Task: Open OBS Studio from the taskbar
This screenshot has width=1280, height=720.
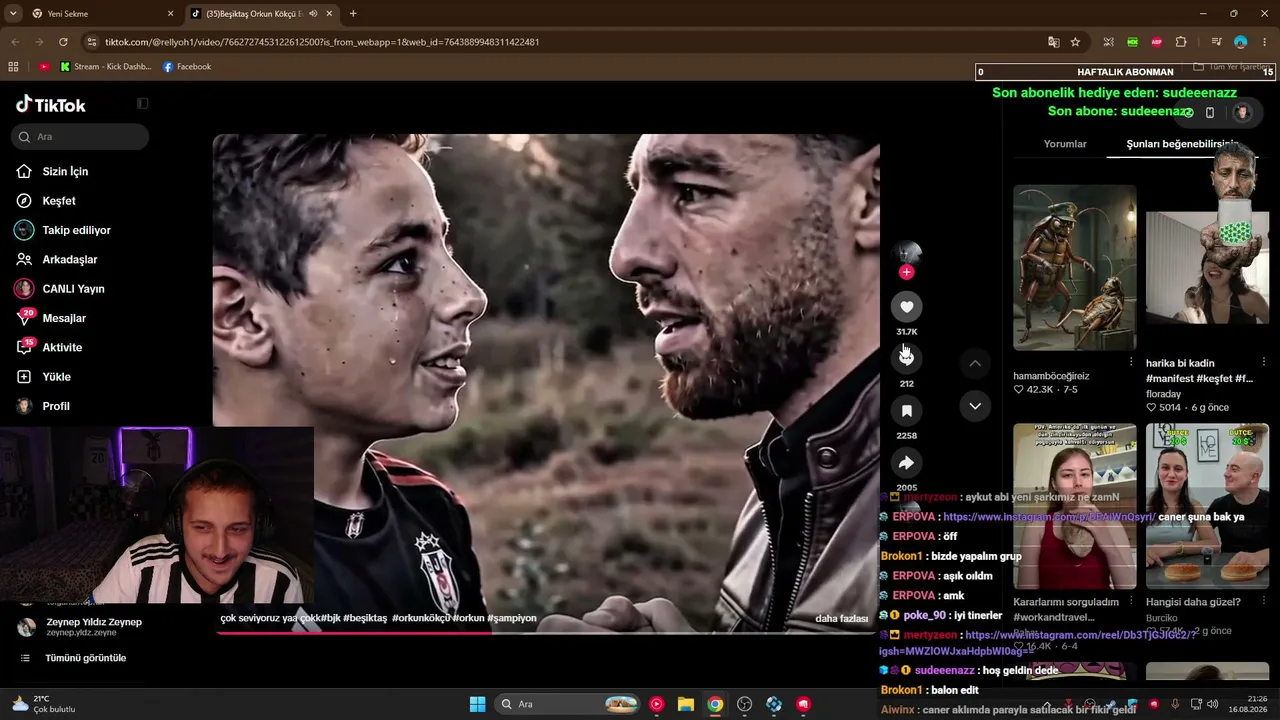Action: pos(744,704)
